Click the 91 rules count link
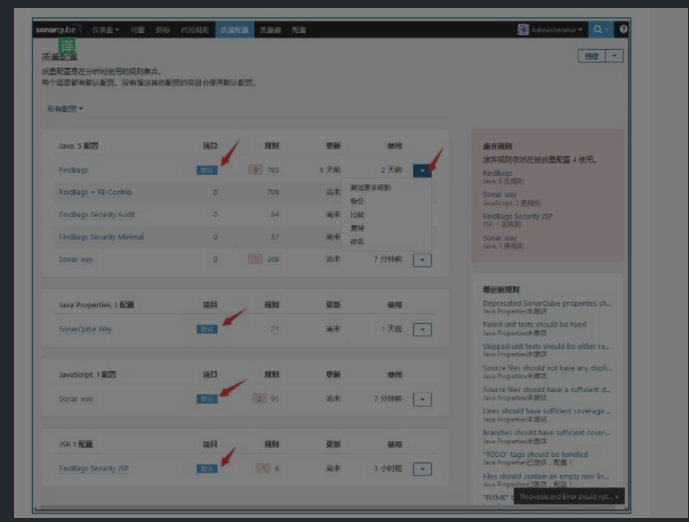 point(275,399)
